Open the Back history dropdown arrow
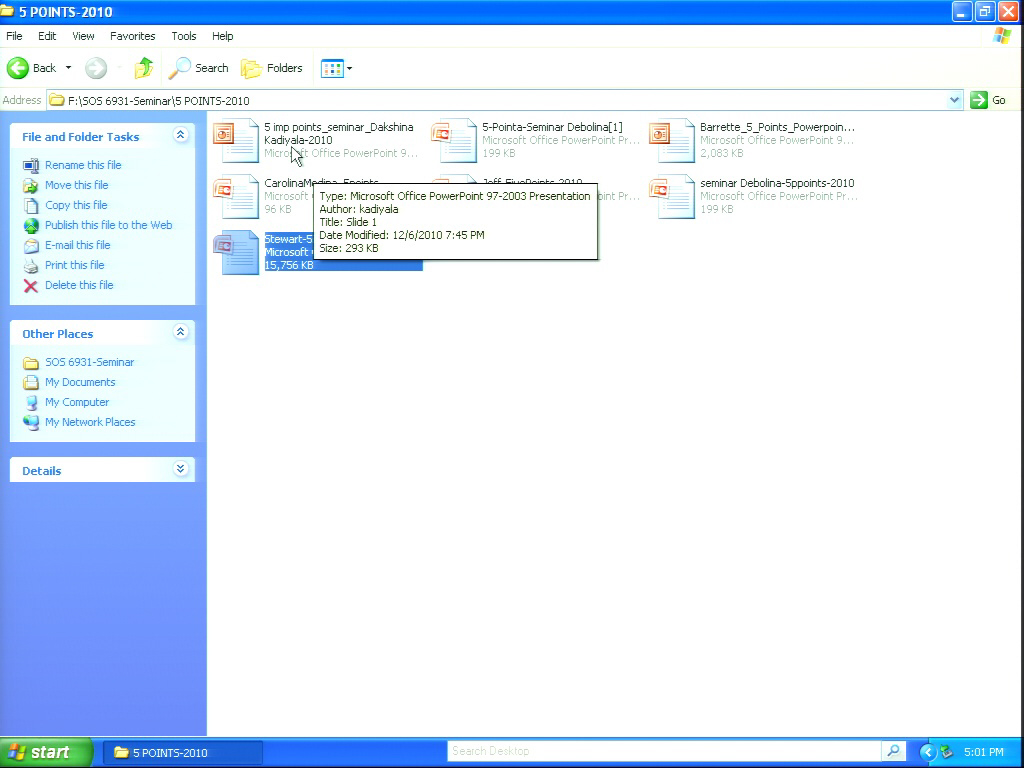The width and height of the screenshot is (1024, 768). click(68, 68)
